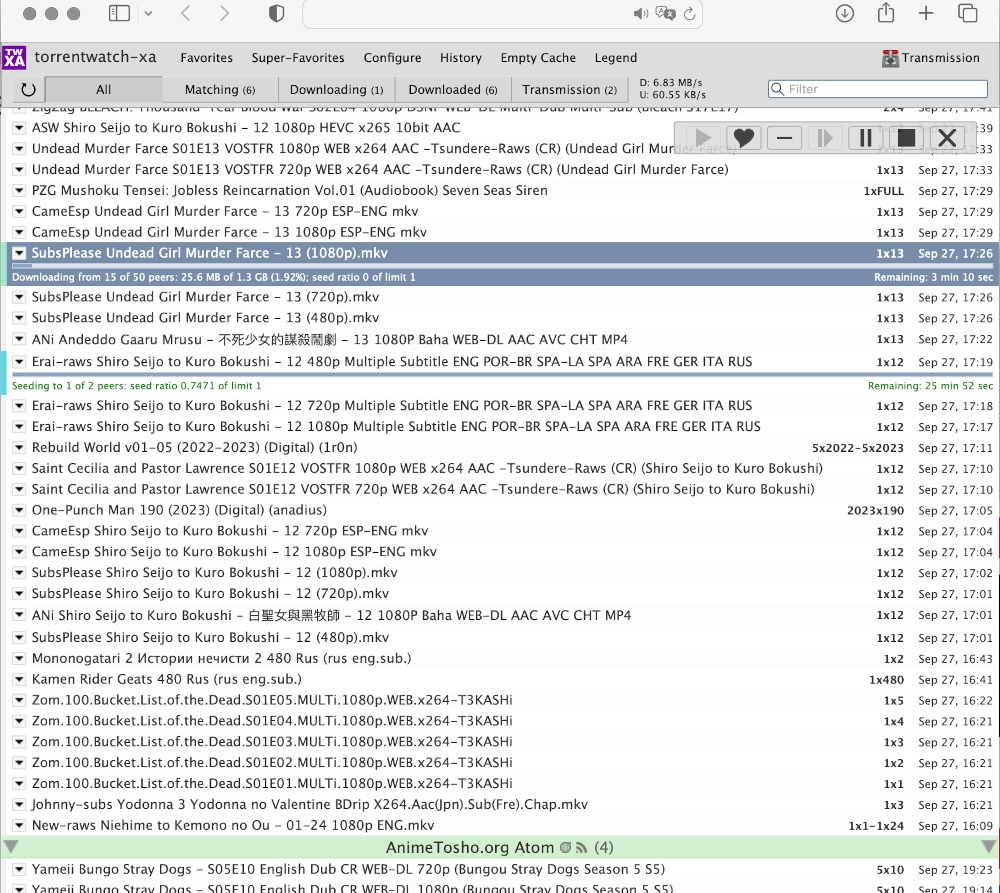1000x893 pixels.
Task: Click the download progress bar under SubsPlease 1080p
Action: (503, 265)
